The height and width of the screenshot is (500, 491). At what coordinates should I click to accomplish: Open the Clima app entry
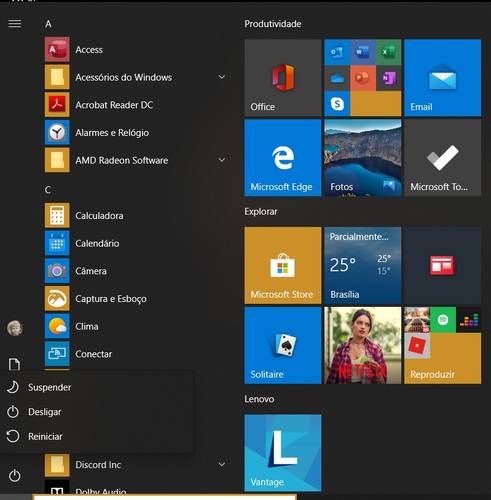point(137,326)
